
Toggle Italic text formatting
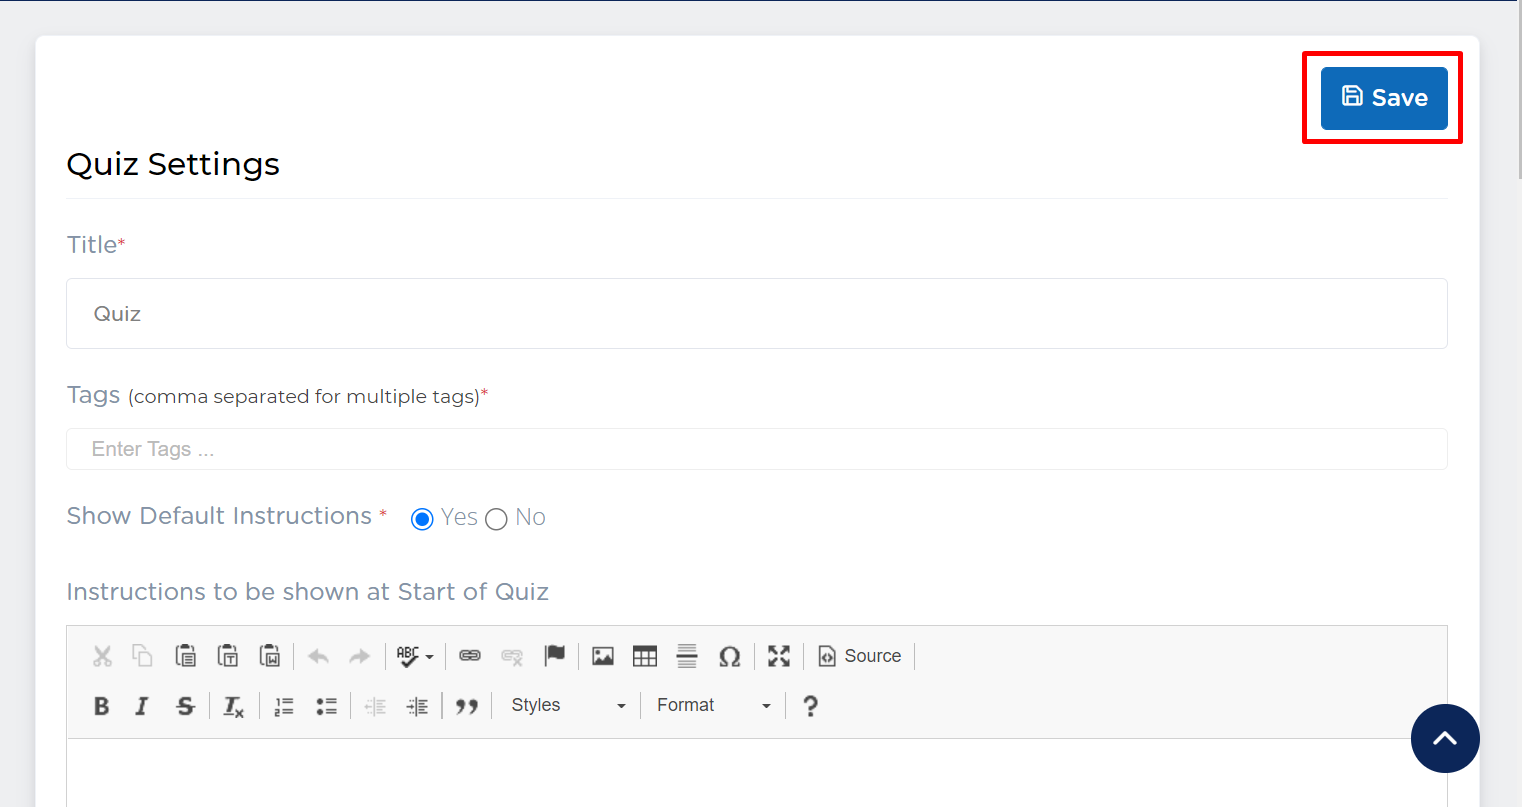(142, 706)
